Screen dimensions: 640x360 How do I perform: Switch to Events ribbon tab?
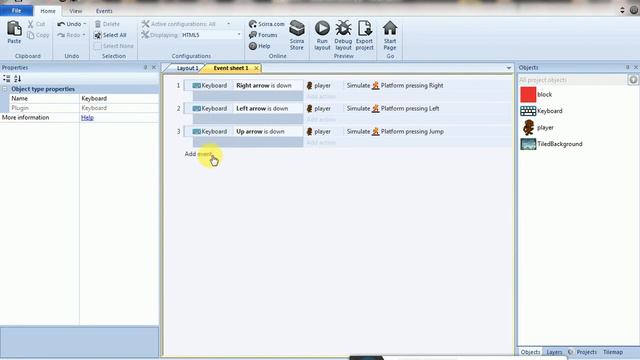click(104, 11)
